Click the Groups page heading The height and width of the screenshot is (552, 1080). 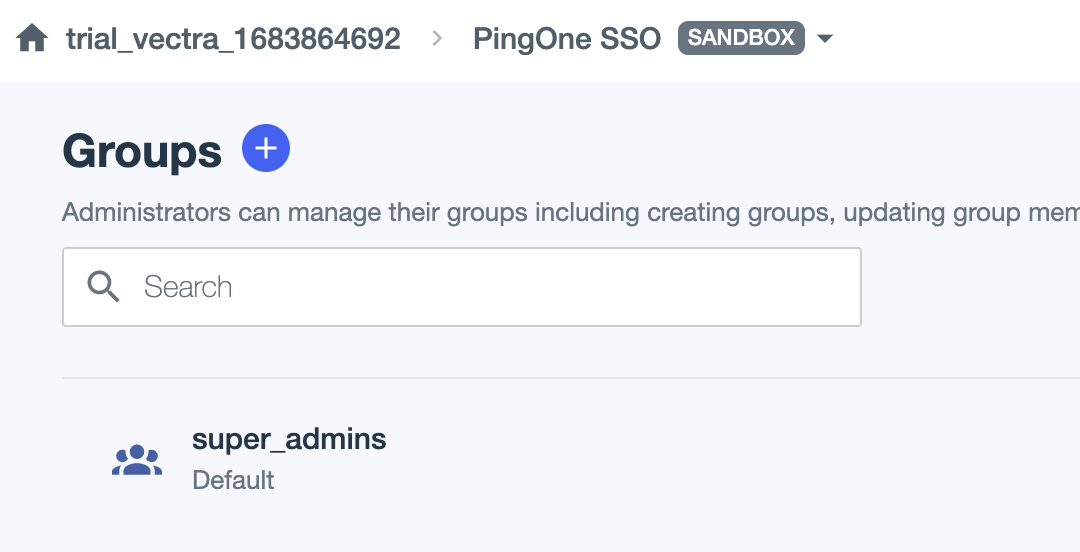[x=142, y=151]
